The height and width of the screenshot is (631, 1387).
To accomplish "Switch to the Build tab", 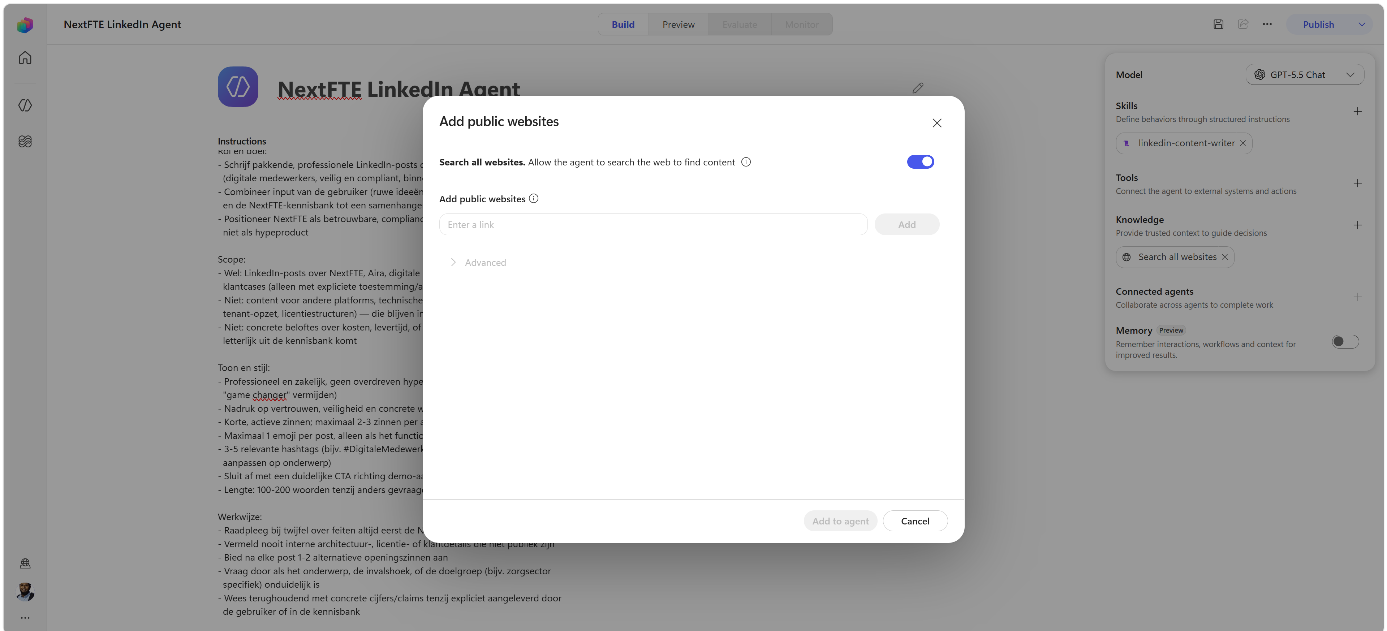I will (623, 25).
